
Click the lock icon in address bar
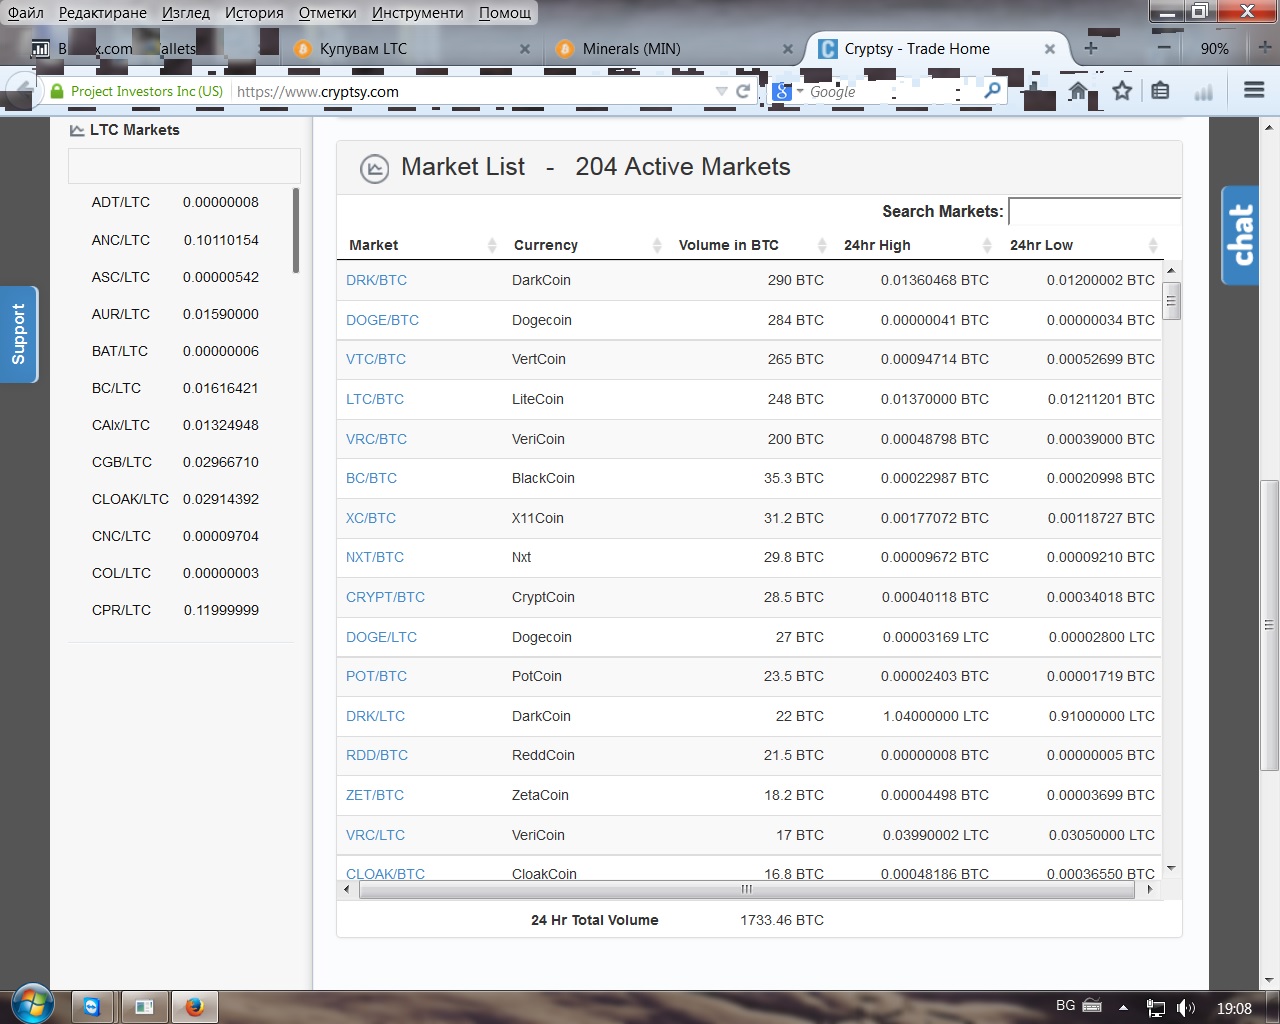click(x=57, y=91)
